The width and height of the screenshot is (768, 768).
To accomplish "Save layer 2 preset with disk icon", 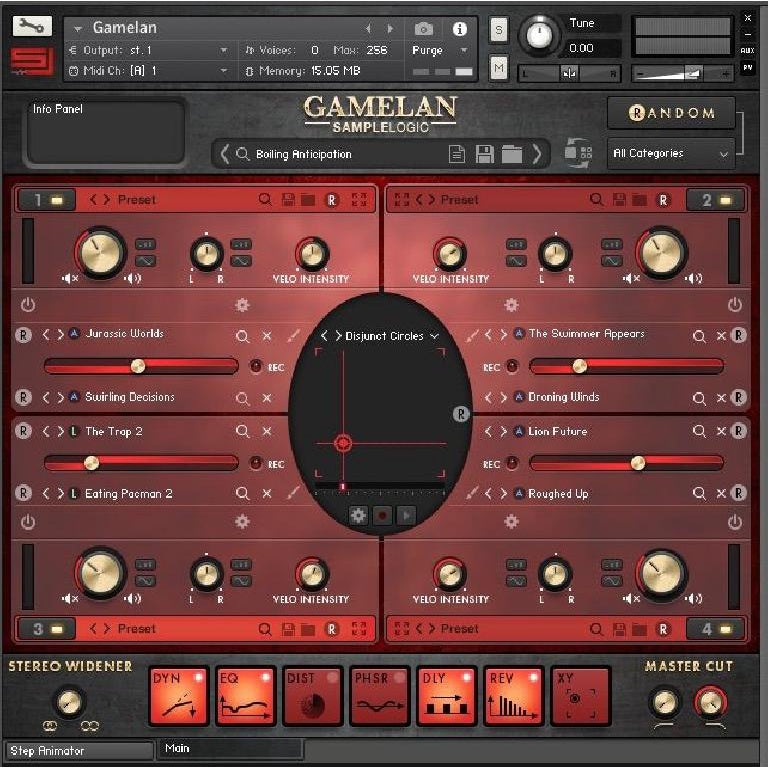I will [x=619, y=200].
